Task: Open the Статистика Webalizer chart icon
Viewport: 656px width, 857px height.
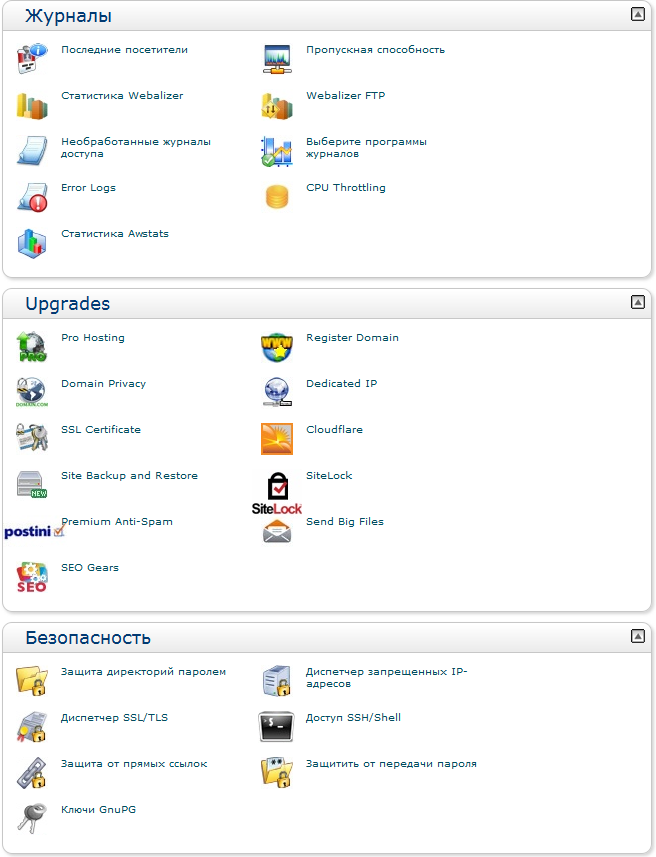Action: tap(32, 105)
